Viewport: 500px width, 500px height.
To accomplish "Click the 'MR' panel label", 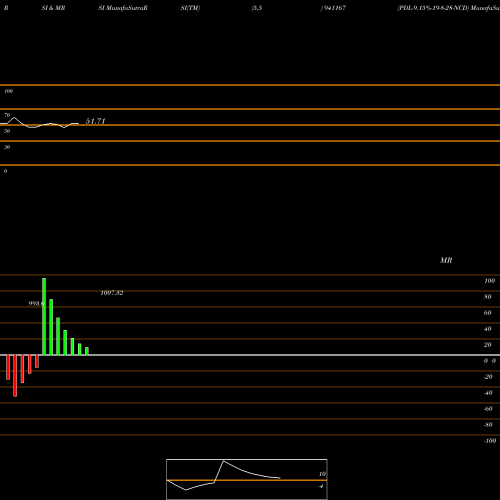I will 446,260.
